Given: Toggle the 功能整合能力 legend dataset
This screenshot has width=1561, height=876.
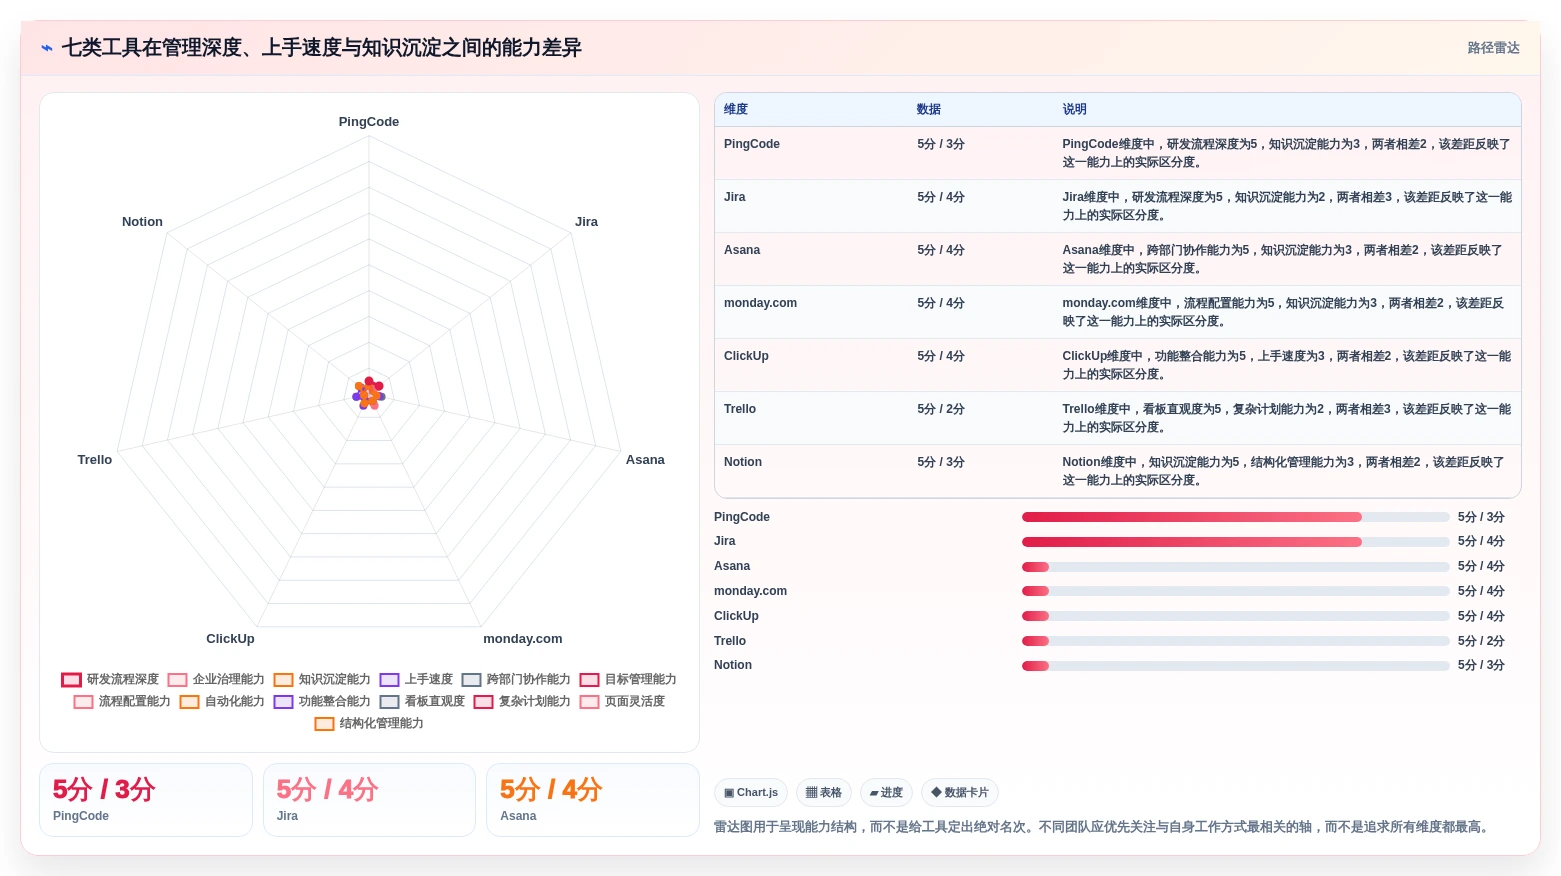Looking at the screenshot, I should 322,701.
